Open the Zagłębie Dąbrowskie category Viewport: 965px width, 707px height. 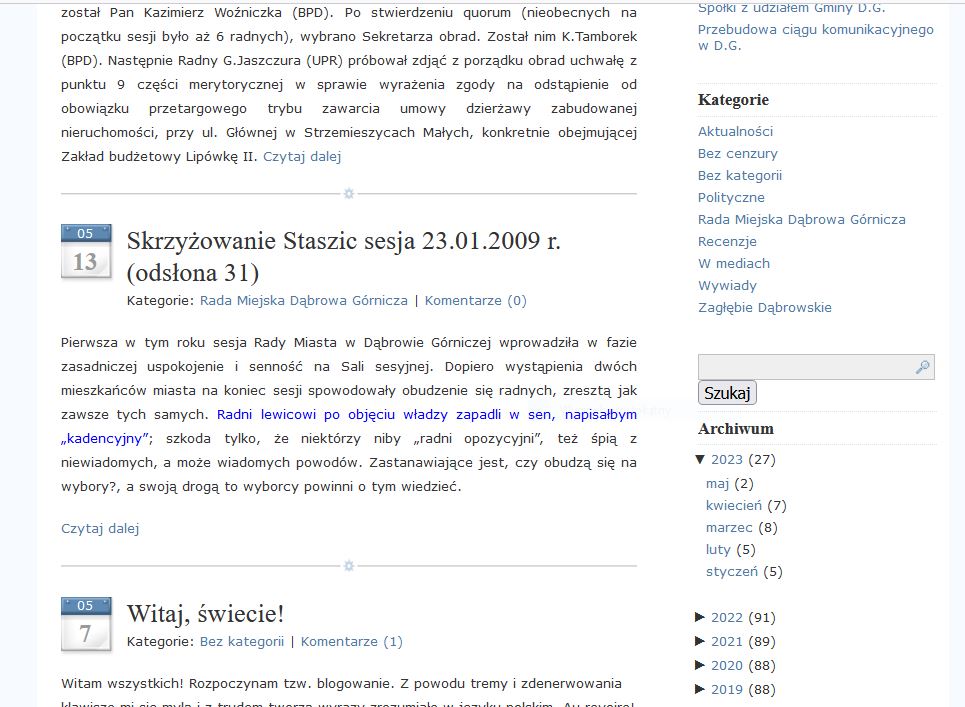coord(765,308)
